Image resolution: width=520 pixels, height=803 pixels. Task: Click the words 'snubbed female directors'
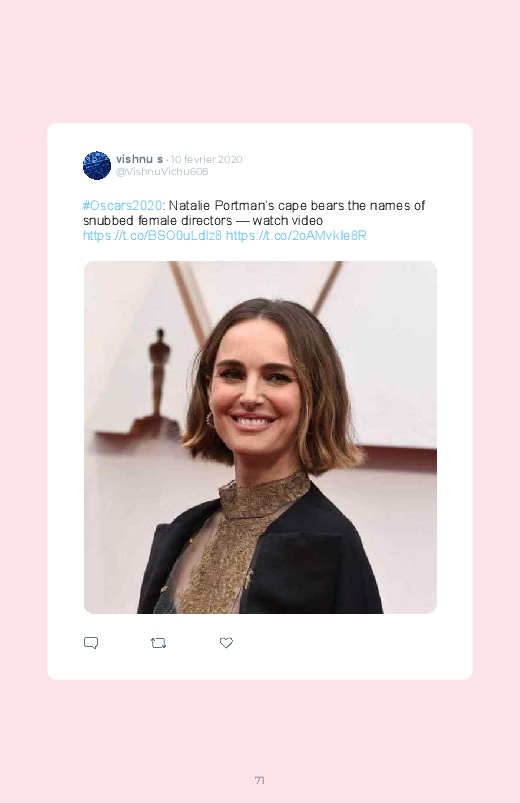point(158,221)
